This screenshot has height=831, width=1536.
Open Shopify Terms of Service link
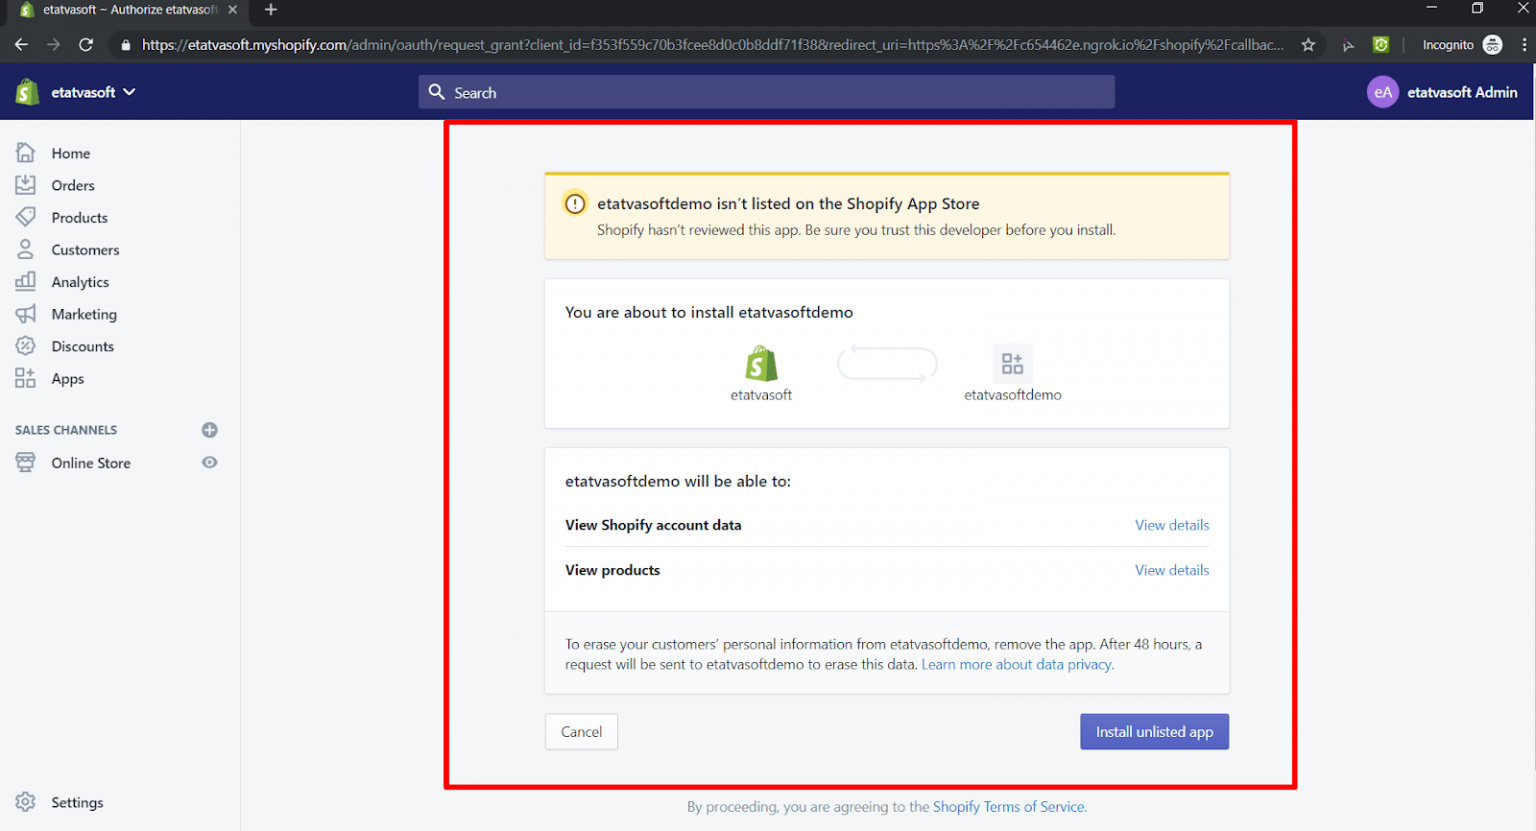coord(1008,806)
